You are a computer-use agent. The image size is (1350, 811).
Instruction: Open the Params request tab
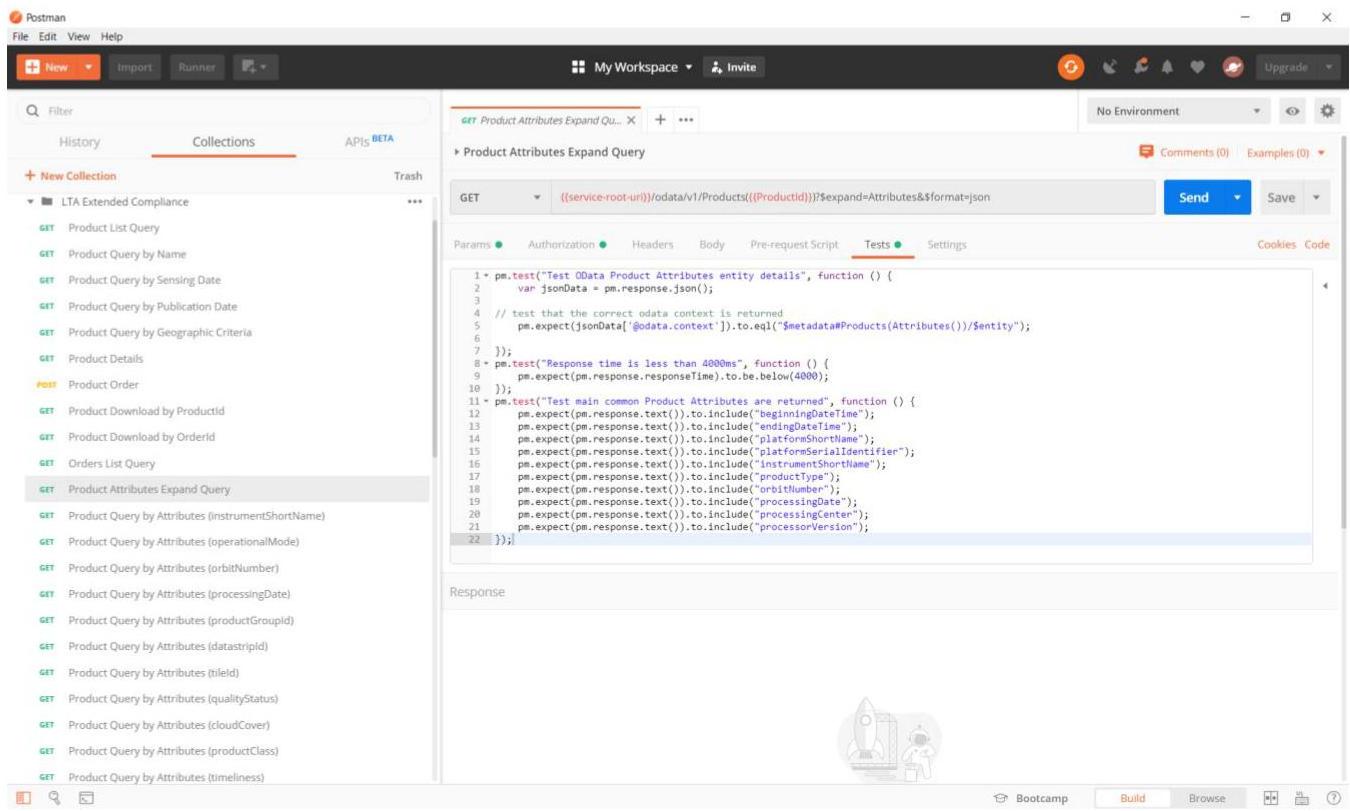[x=478, y=244]
